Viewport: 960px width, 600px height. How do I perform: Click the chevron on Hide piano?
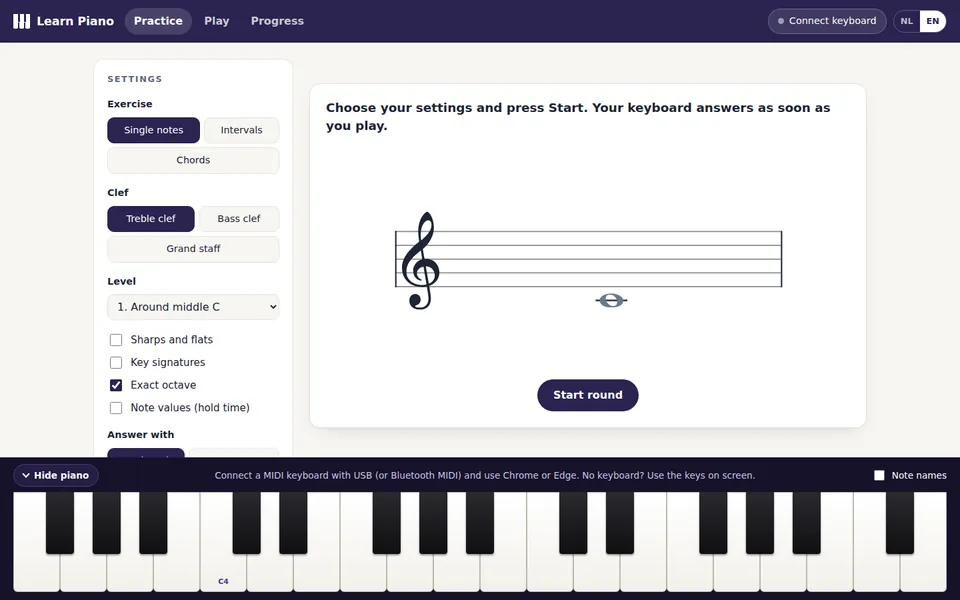pos(26,476)
